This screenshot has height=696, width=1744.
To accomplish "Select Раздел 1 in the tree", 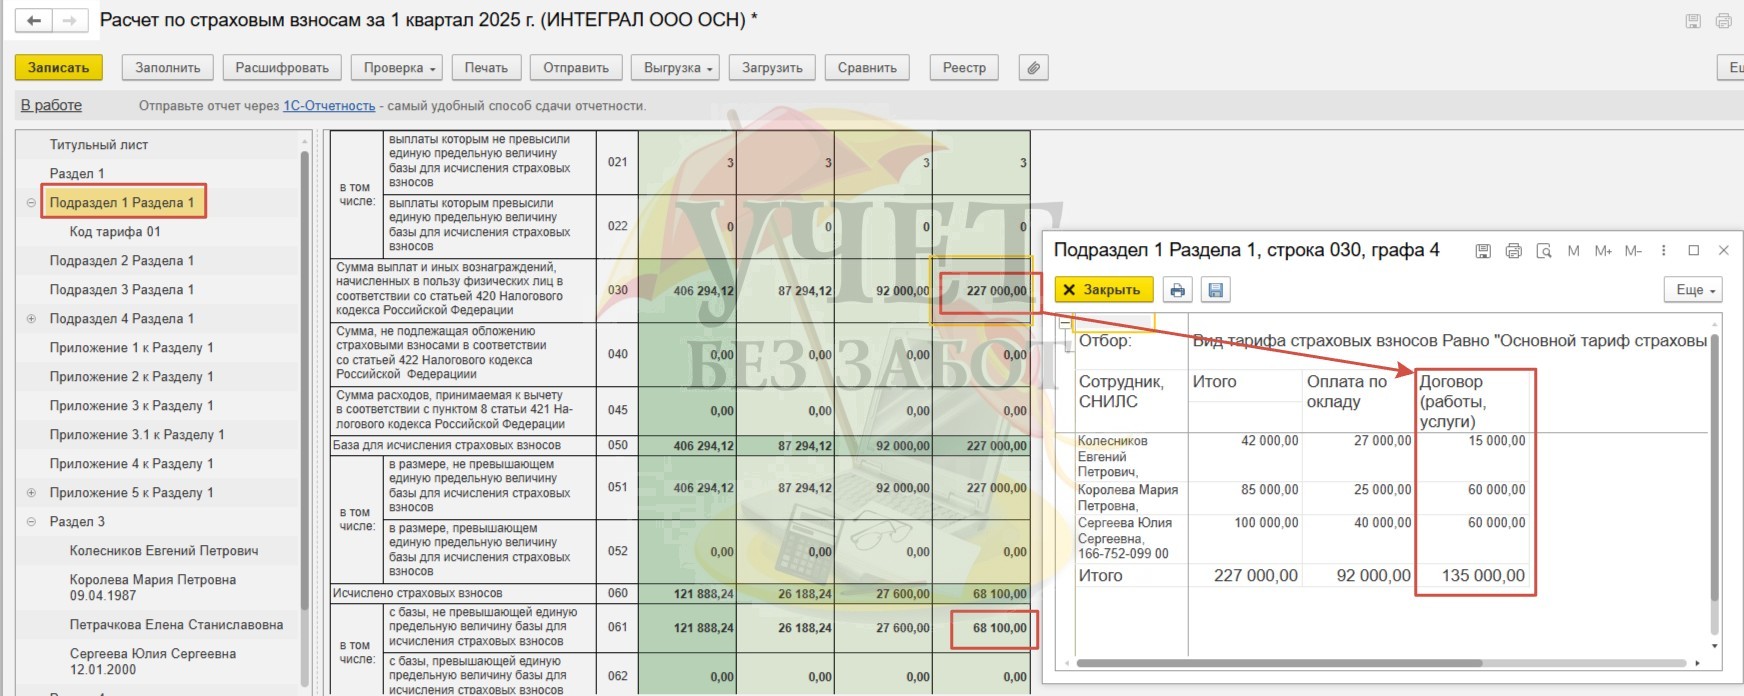I will click(x=77, y=174).
